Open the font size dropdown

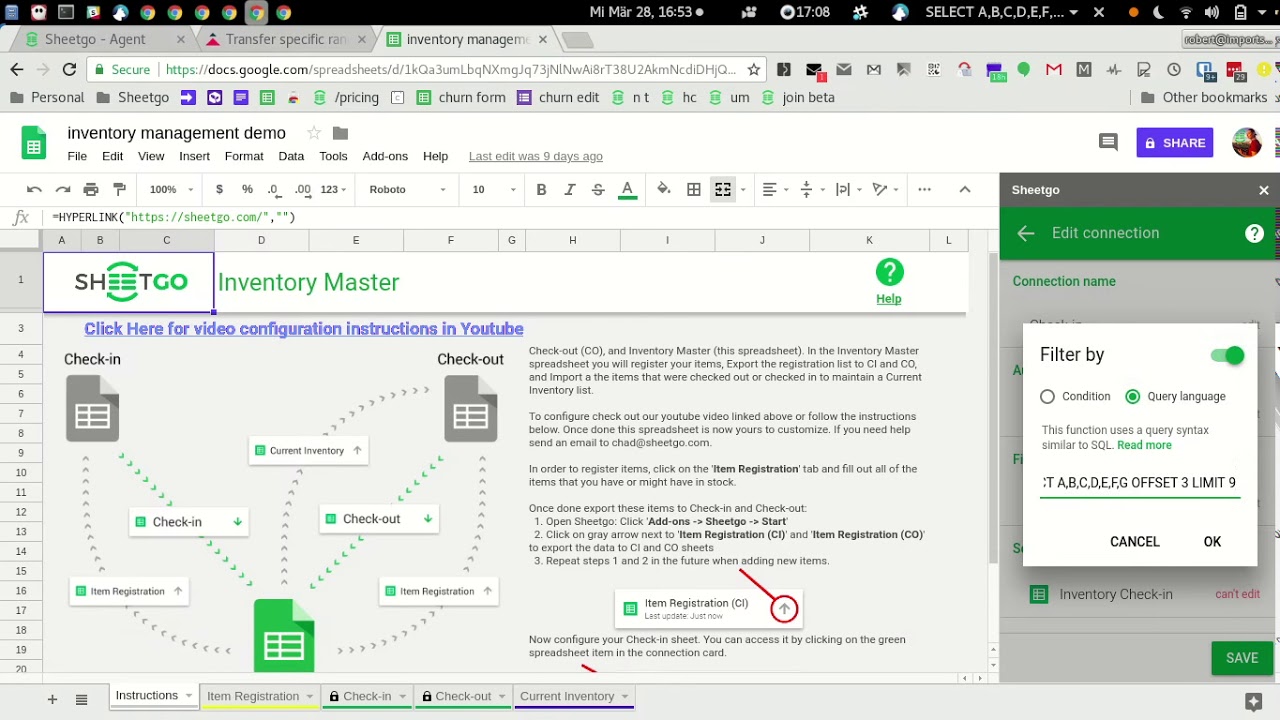pyautogui.click(x=495, y=189)
